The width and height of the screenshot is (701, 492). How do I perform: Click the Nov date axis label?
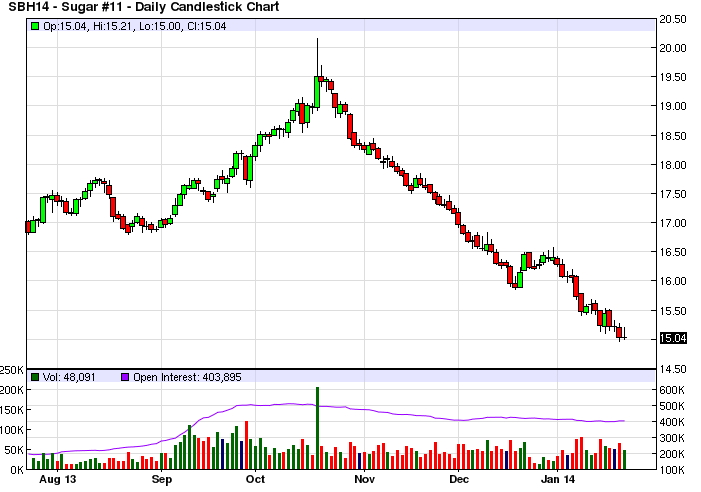click(x=364, y=479)
